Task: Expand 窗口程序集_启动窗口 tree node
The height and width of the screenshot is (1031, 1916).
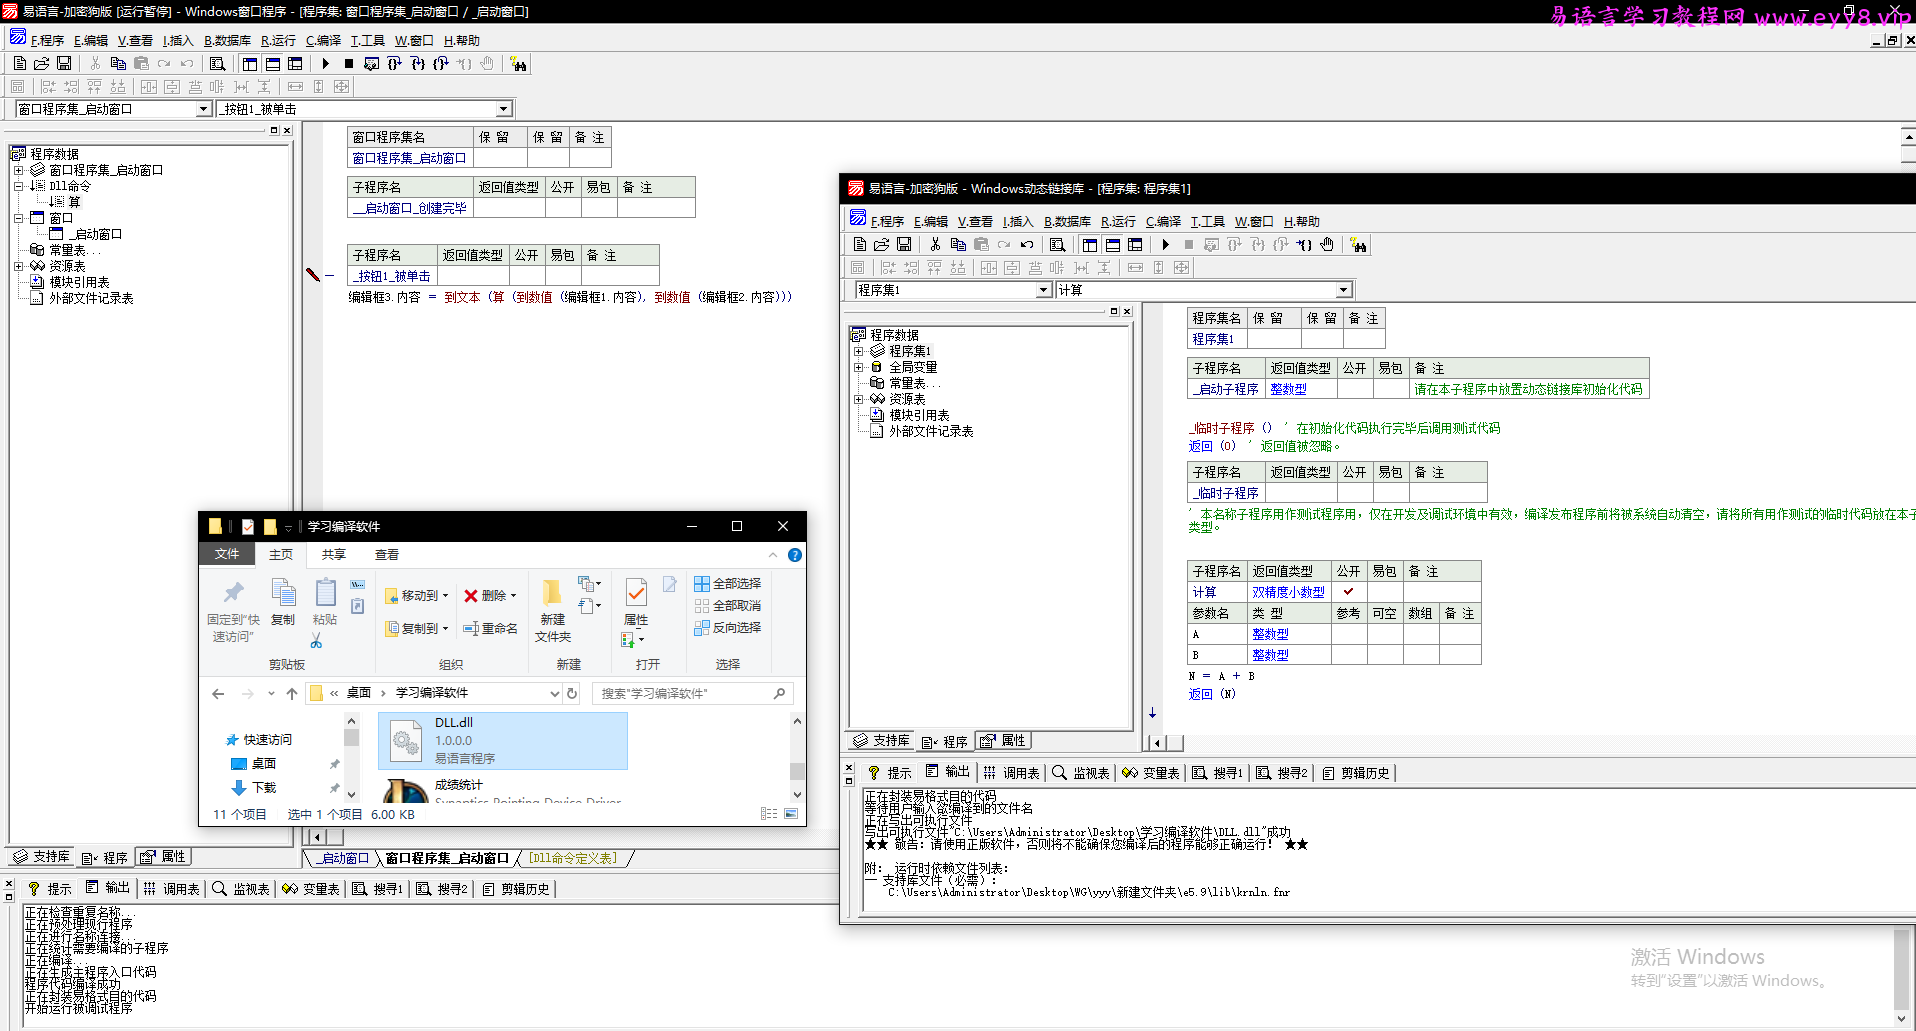Action: (x=18, y=170)
